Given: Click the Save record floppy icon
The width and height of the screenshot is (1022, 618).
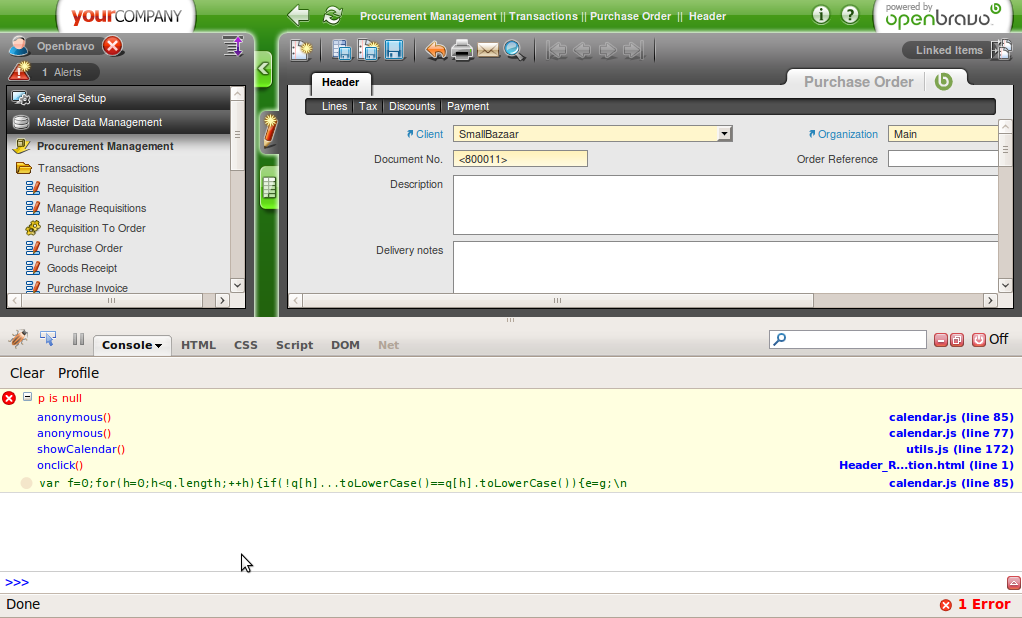Looking at the screenshot, I should click(x=394, y=50).
